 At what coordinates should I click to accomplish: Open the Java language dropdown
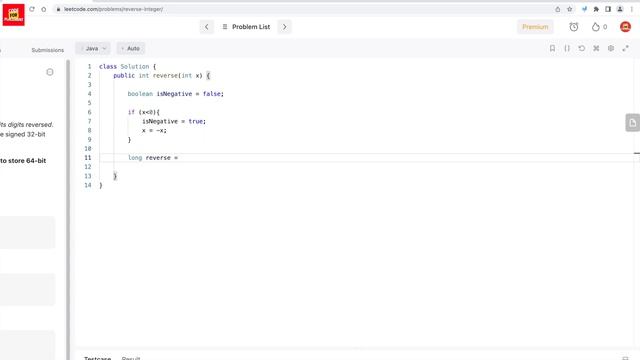click(x=93, y=49)
